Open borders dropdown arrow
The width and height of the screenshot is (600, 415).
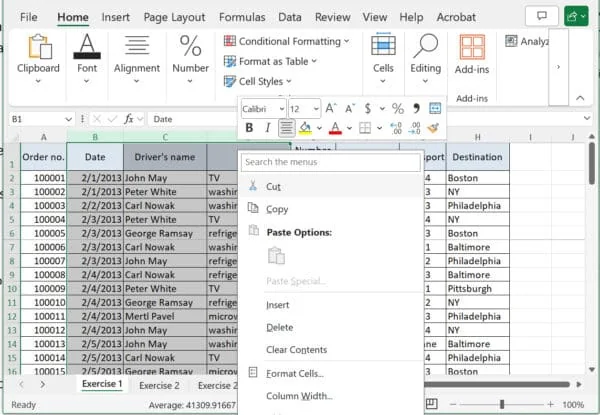click(x=379, y=128)
